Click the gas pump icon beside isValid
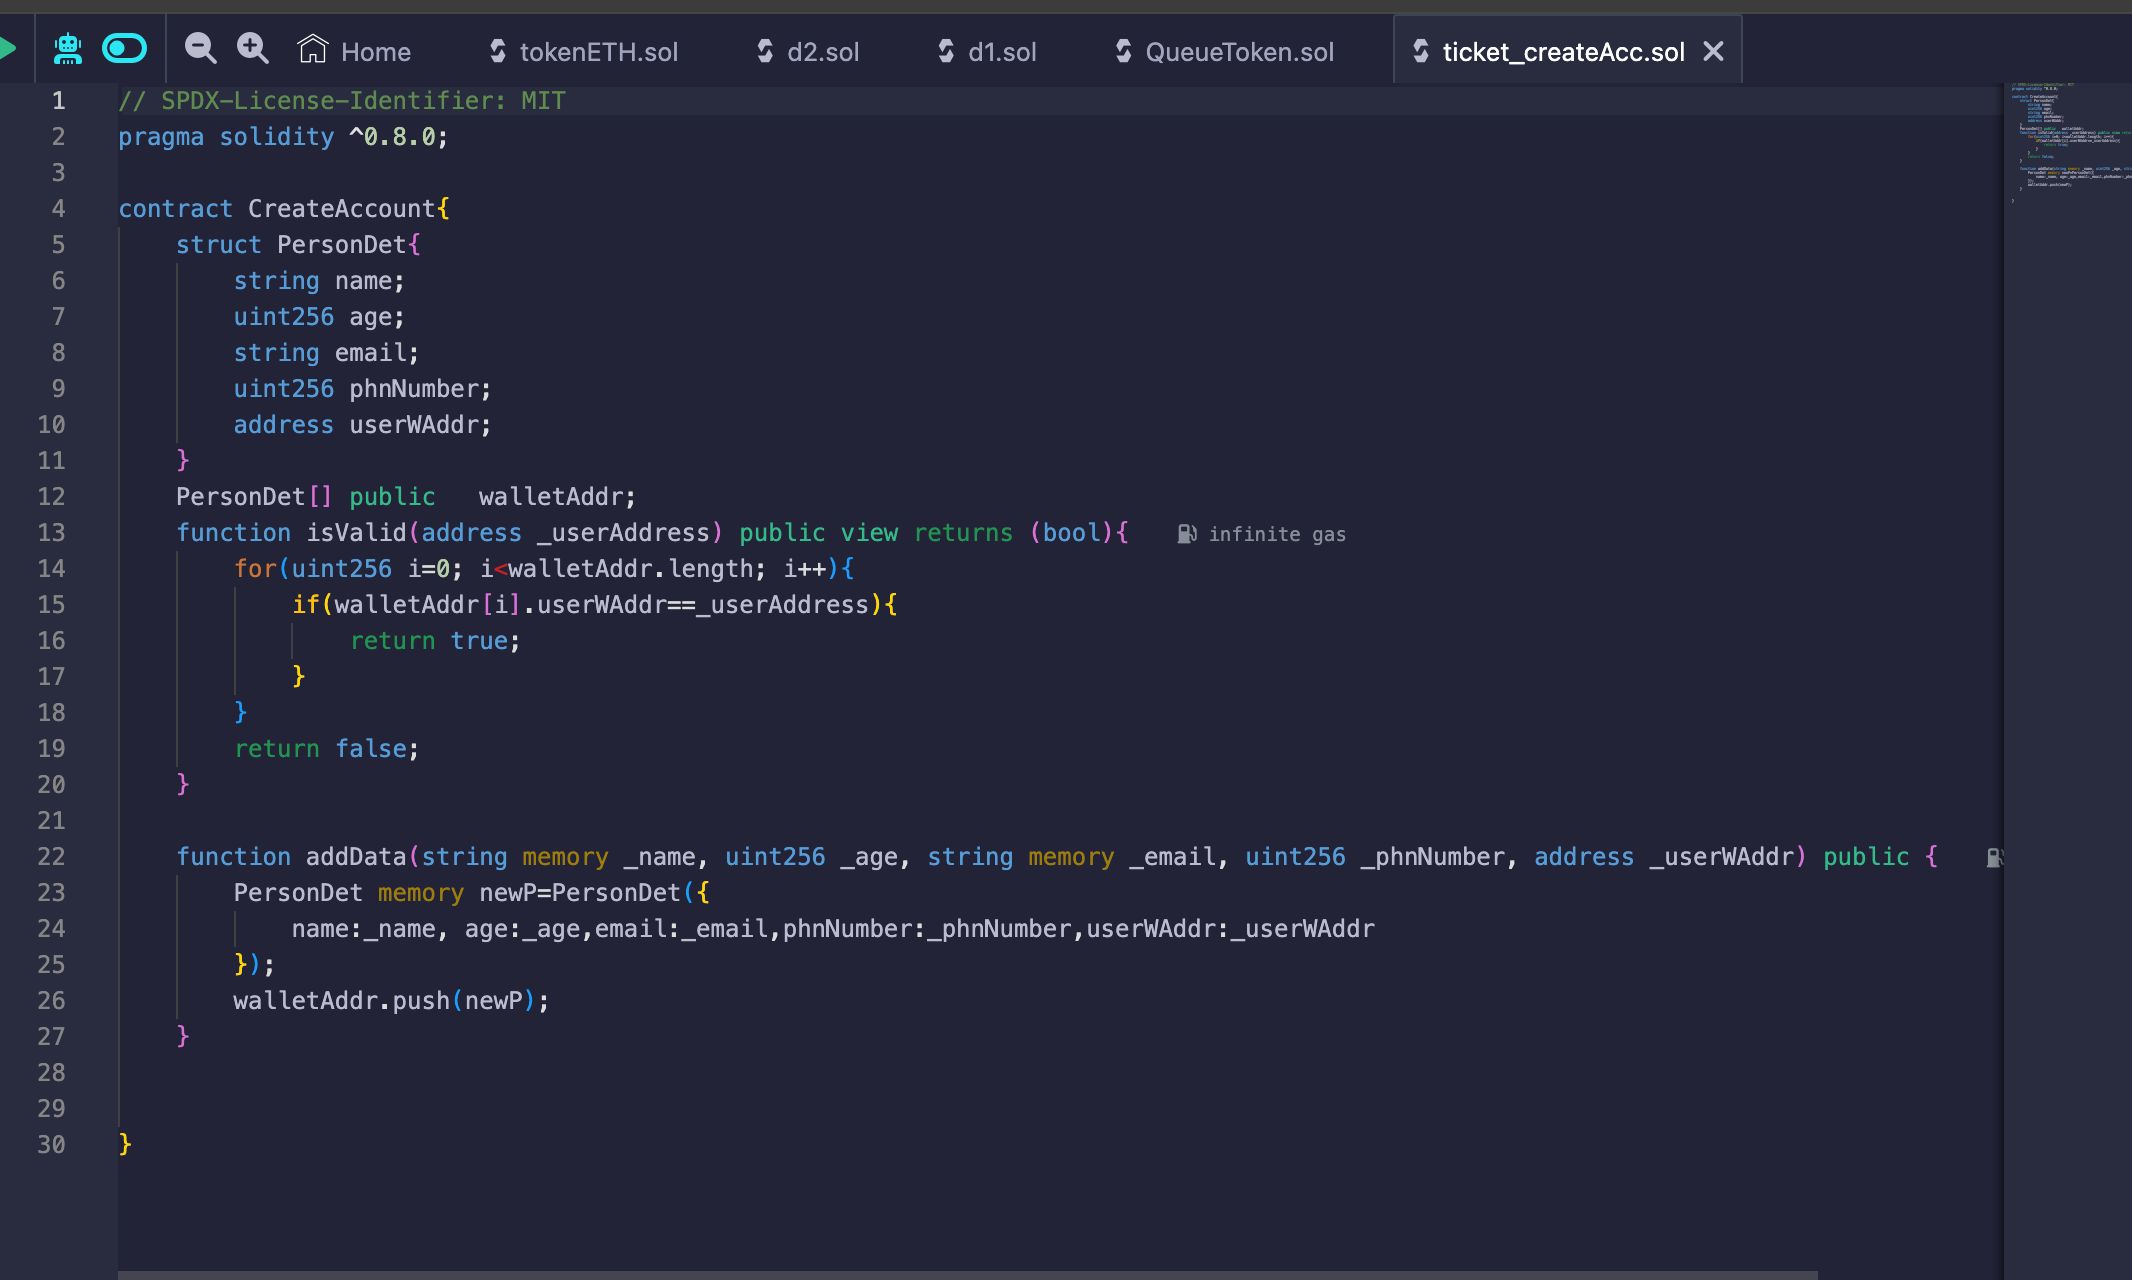The image size is (2132, 1280). click(x=1187, y=534)
